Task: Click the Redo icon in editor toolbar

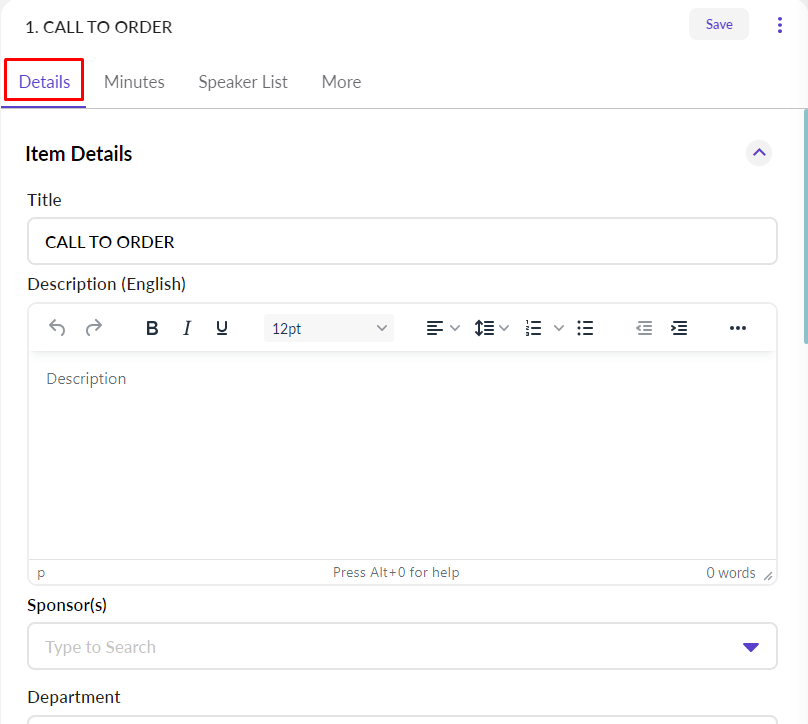Action: coord(93,328)
